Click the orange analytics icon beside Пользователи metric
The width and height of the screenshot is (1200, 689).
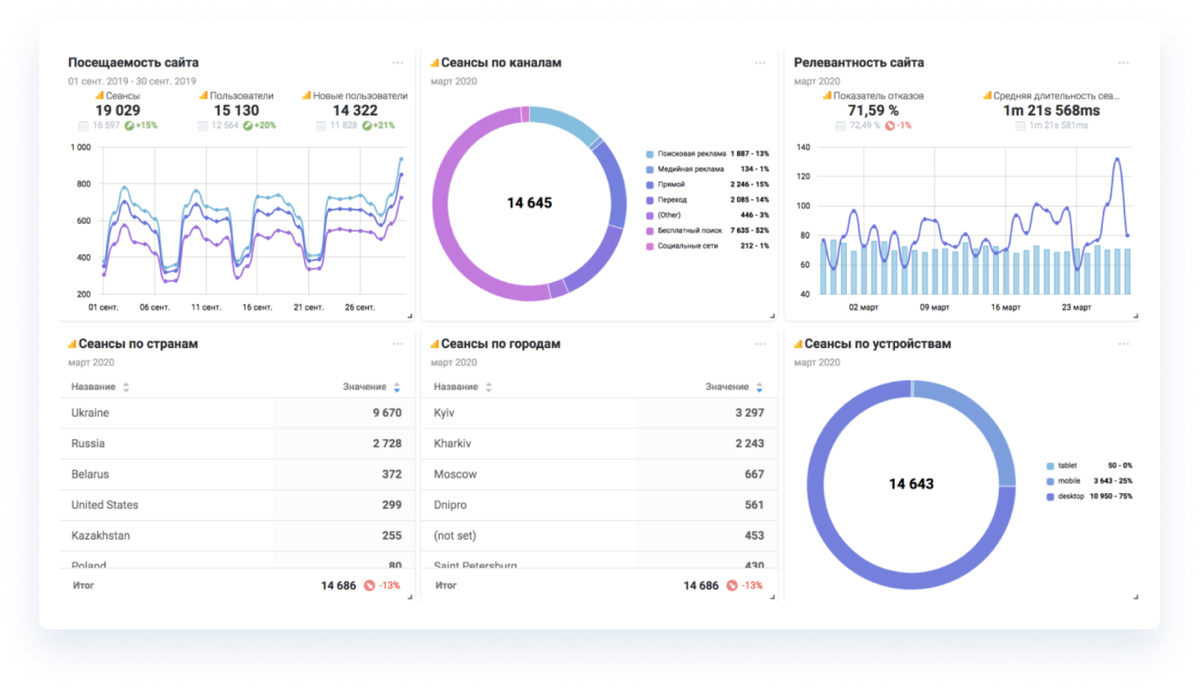pyautogui.click(x=204, y=96)
